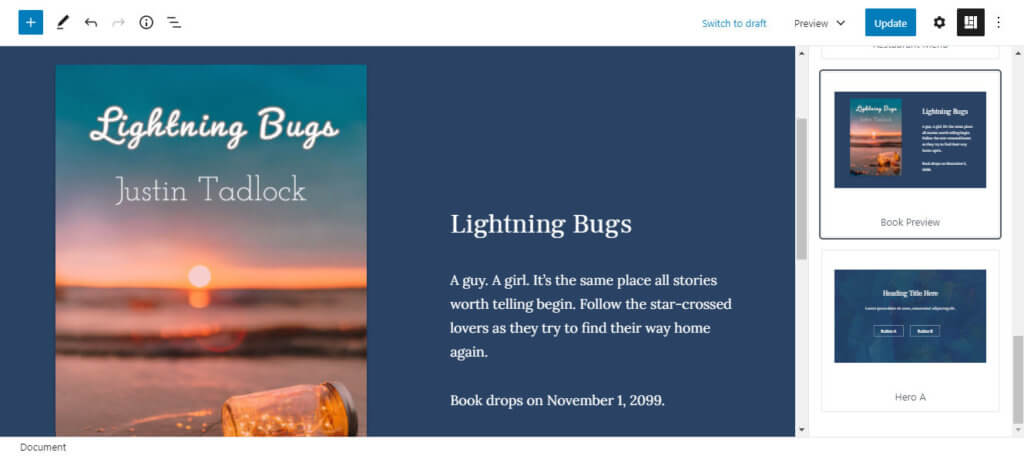Open the three-dot Options menu

(998, 23)
